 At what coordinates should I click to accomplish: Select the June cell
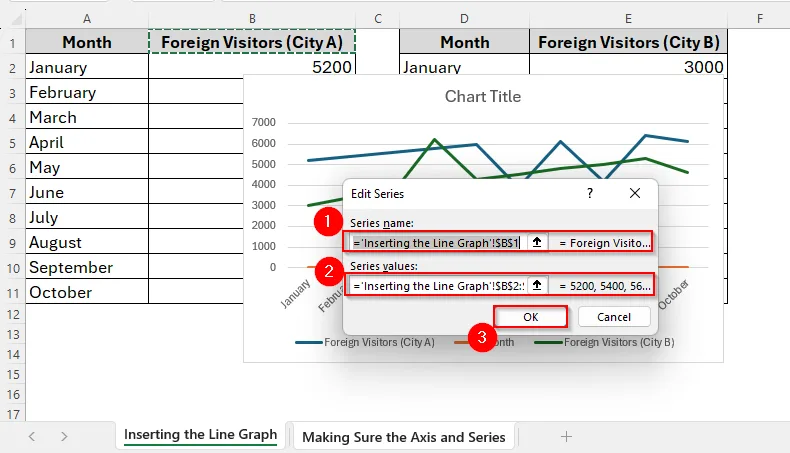pyautogui.click(x=87, y=192)
